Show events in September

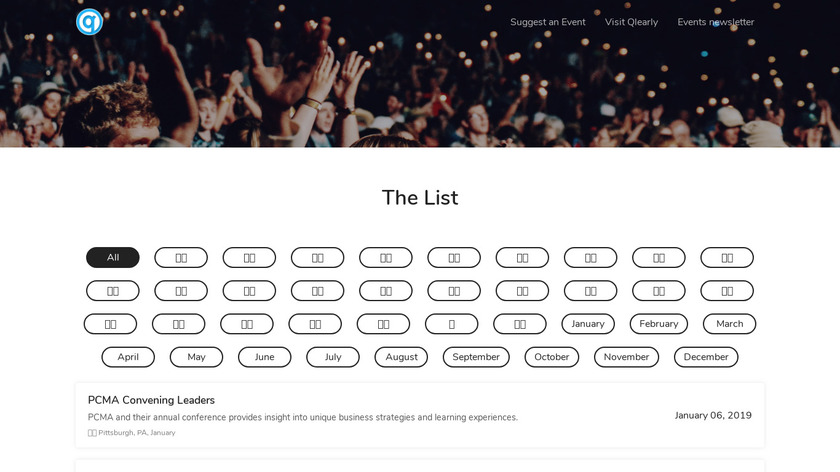point(476,357)
